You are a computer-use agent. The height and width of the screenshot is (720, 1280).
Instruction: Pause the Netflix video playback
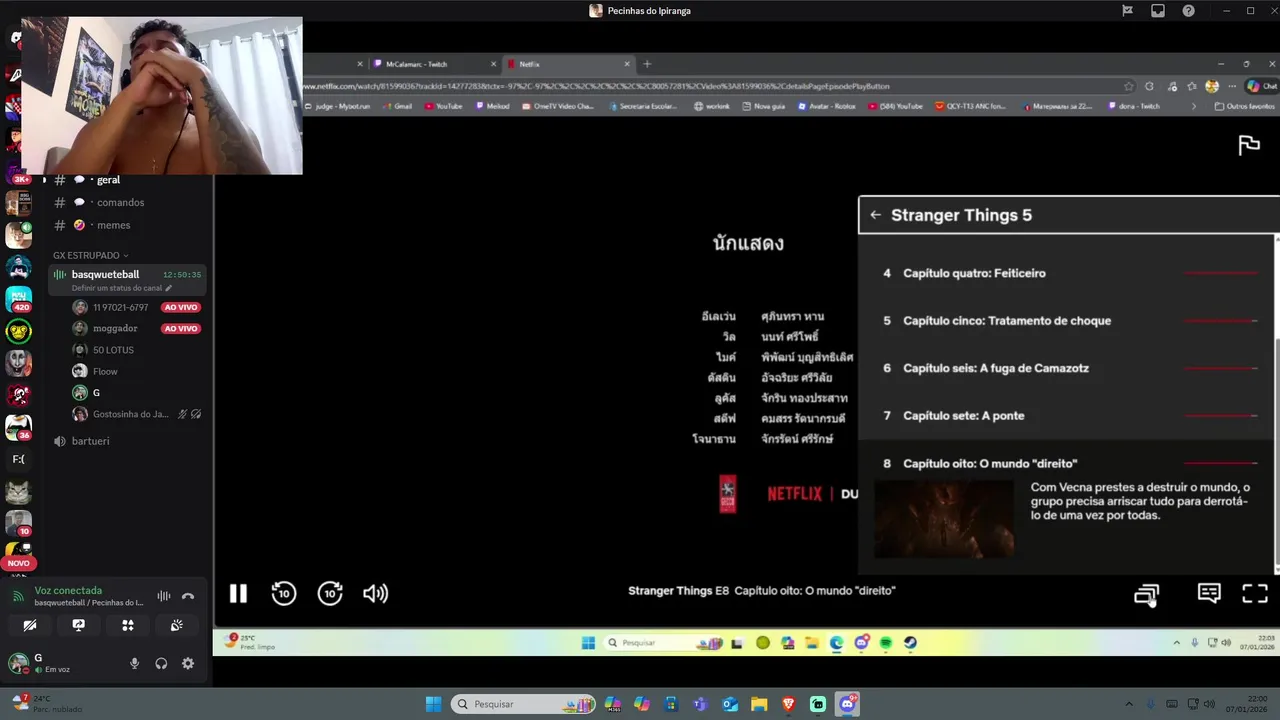238,594
